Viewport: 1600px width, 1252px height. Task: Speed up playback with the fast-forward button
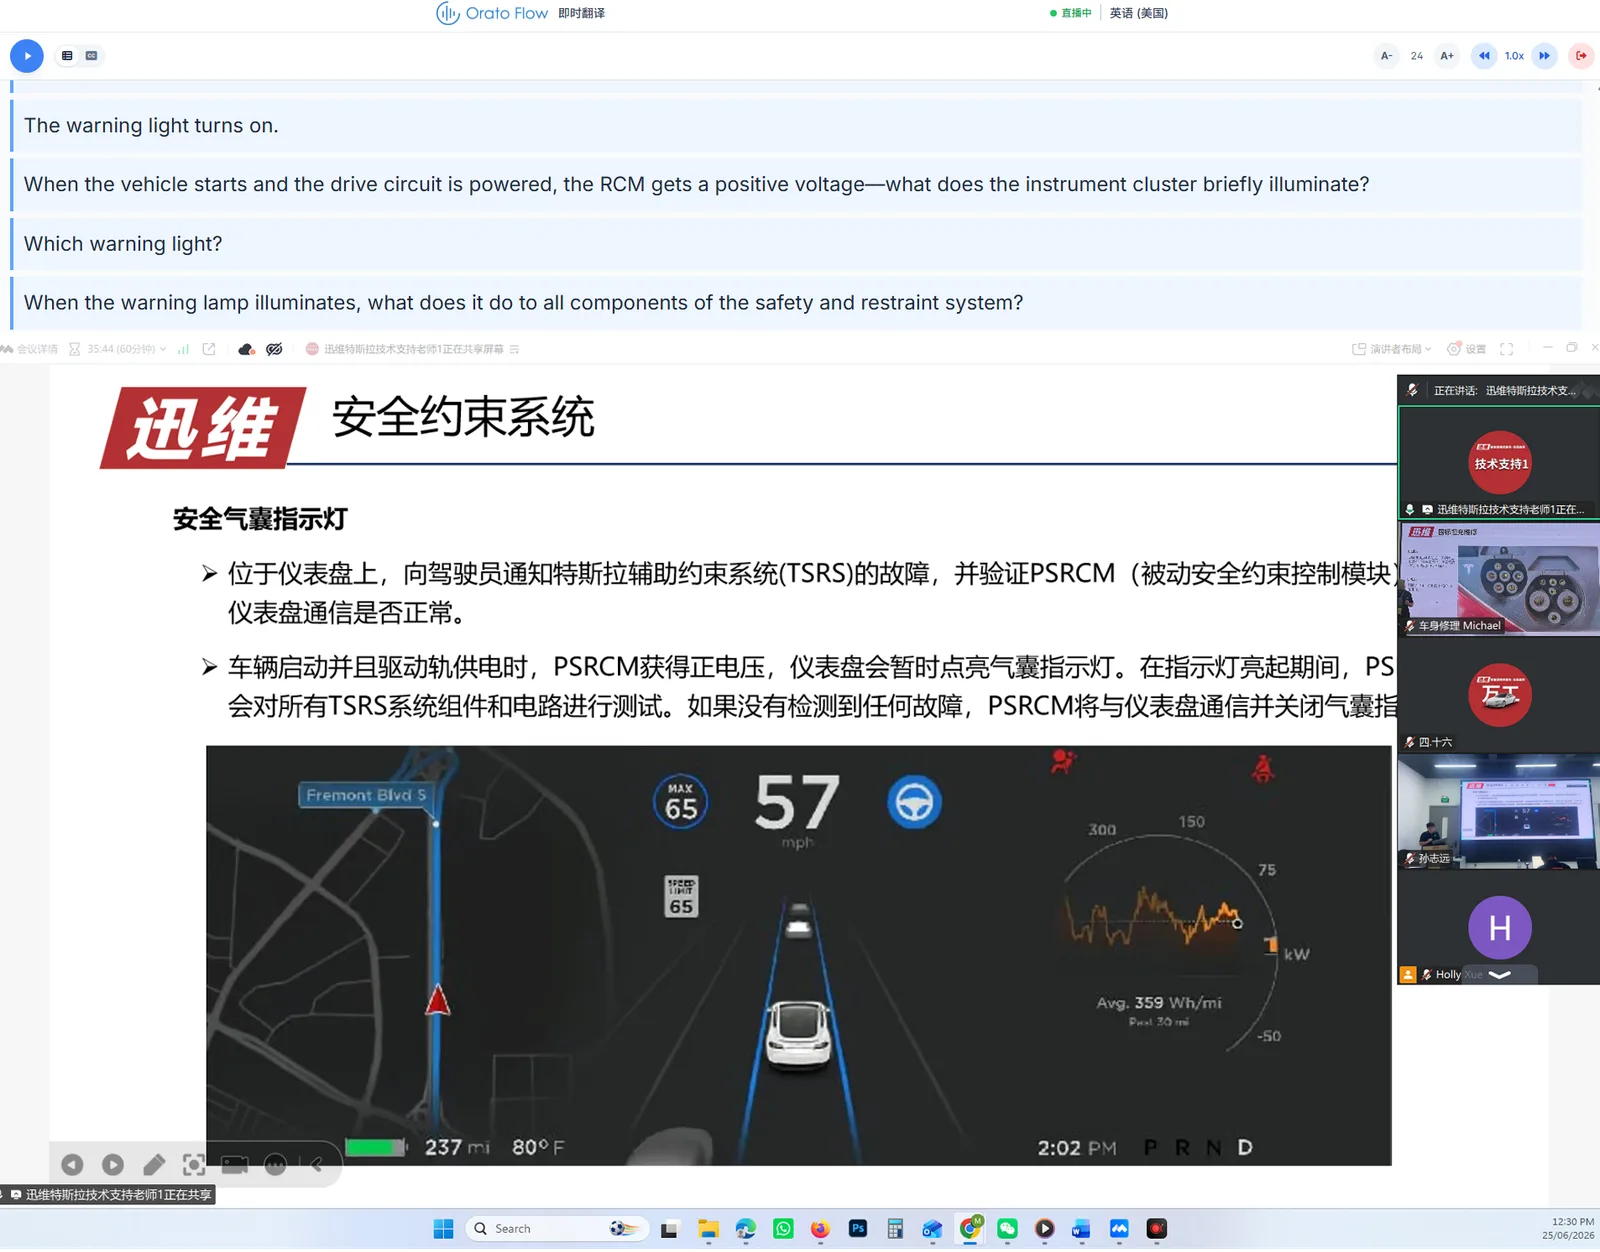pyautogui.click(x=1545, y=56)
